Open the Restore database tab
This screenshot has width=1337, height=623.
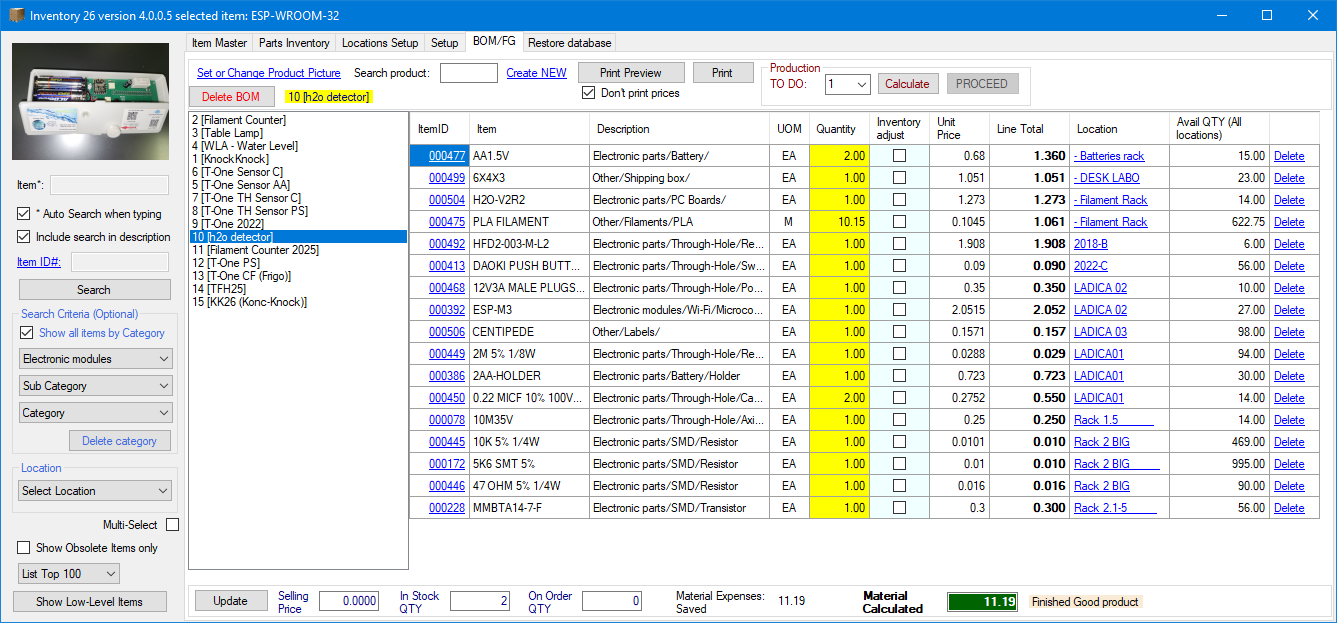click(x=569, y=43)
